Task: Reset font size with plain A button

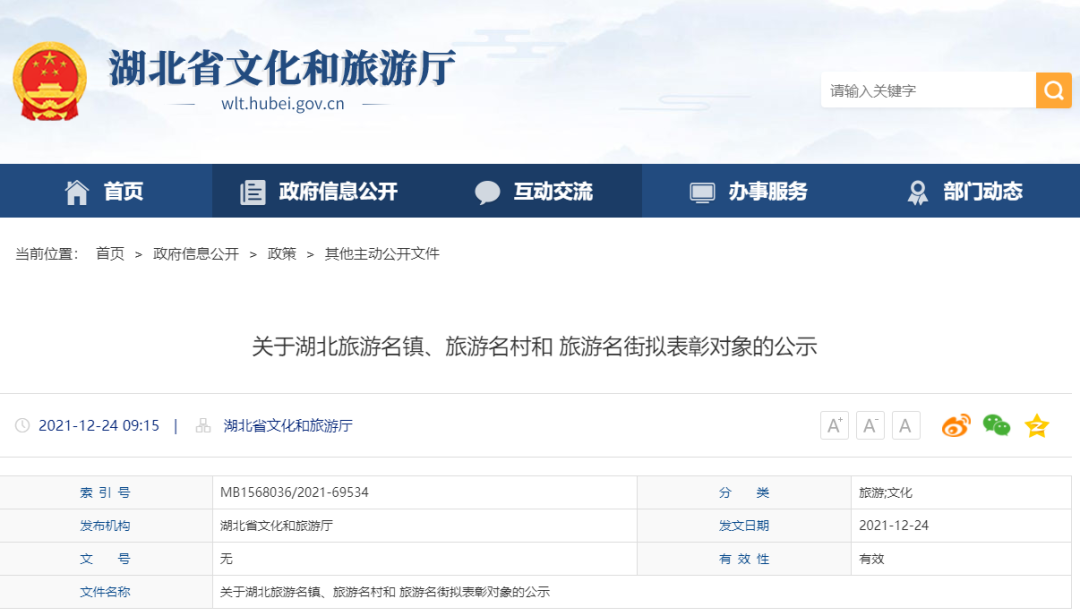Action: (906, 426)
